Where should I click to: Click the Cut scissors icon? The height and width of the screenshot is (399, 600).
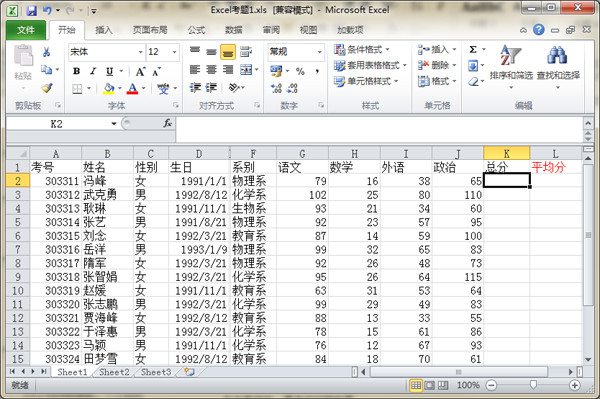(47, 52)
